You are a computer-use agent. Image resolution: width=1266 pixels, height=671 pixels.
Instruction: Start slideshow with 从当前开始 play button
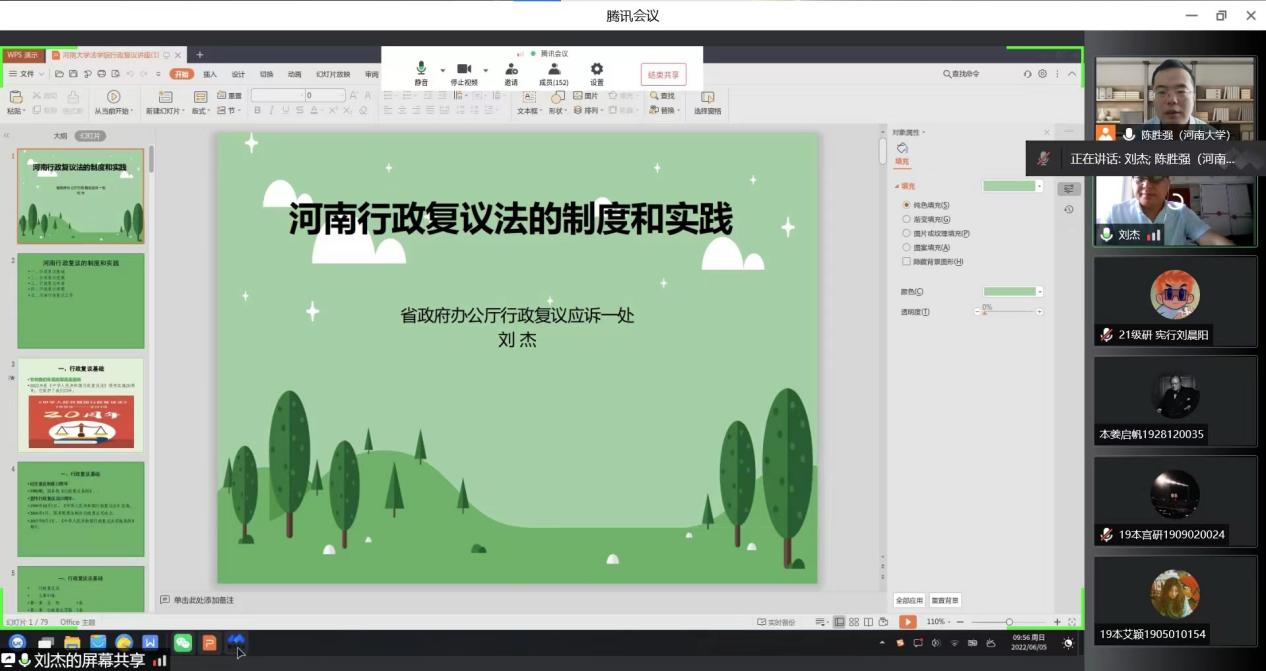pyautogui.click(x=113, y=95)
